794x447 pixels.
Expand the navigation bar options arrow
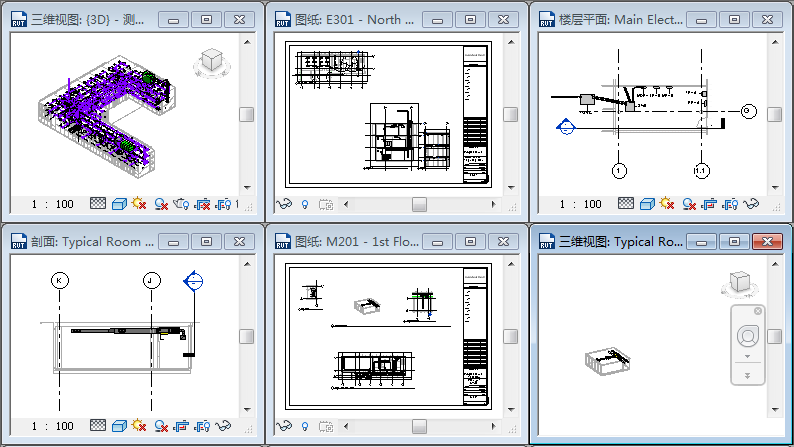click(x=747, y=376)
